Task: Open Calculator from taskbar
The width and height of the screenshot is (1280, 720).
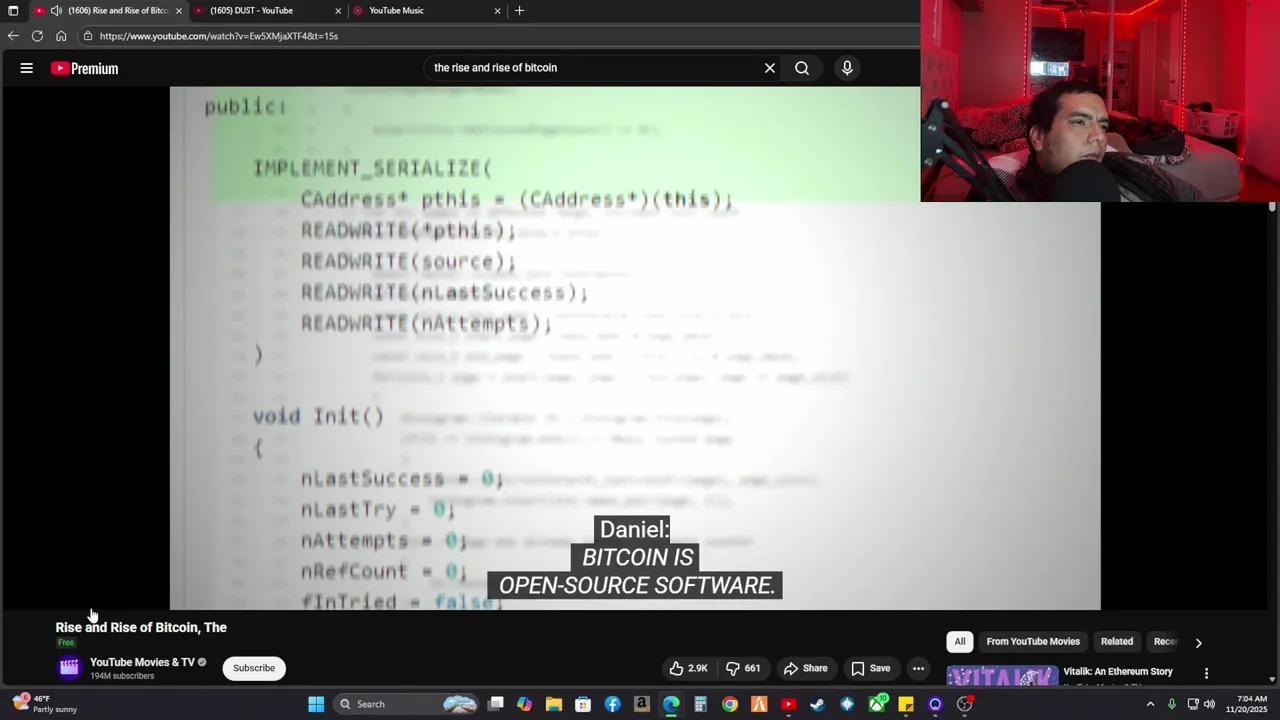Action: (700, 704)
